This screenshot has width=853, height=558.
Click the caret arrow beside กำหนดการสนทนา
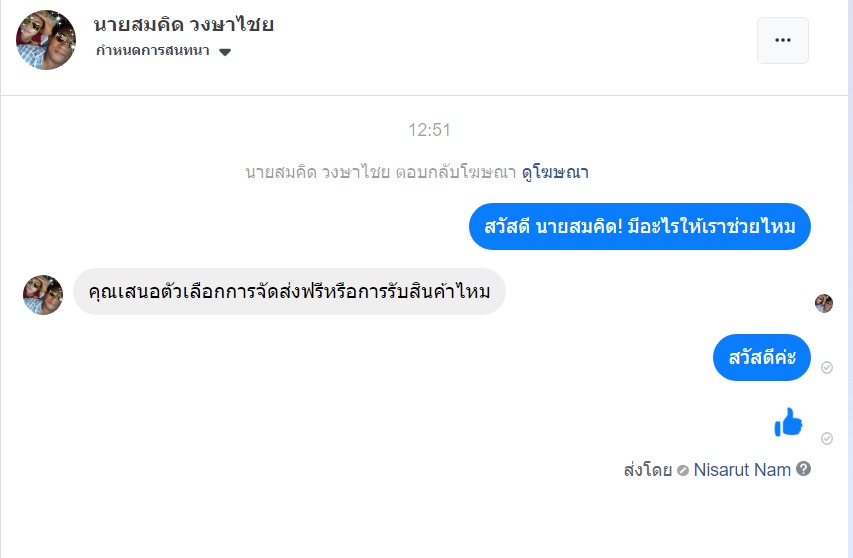pyautogui.click(x=225, y=52)
